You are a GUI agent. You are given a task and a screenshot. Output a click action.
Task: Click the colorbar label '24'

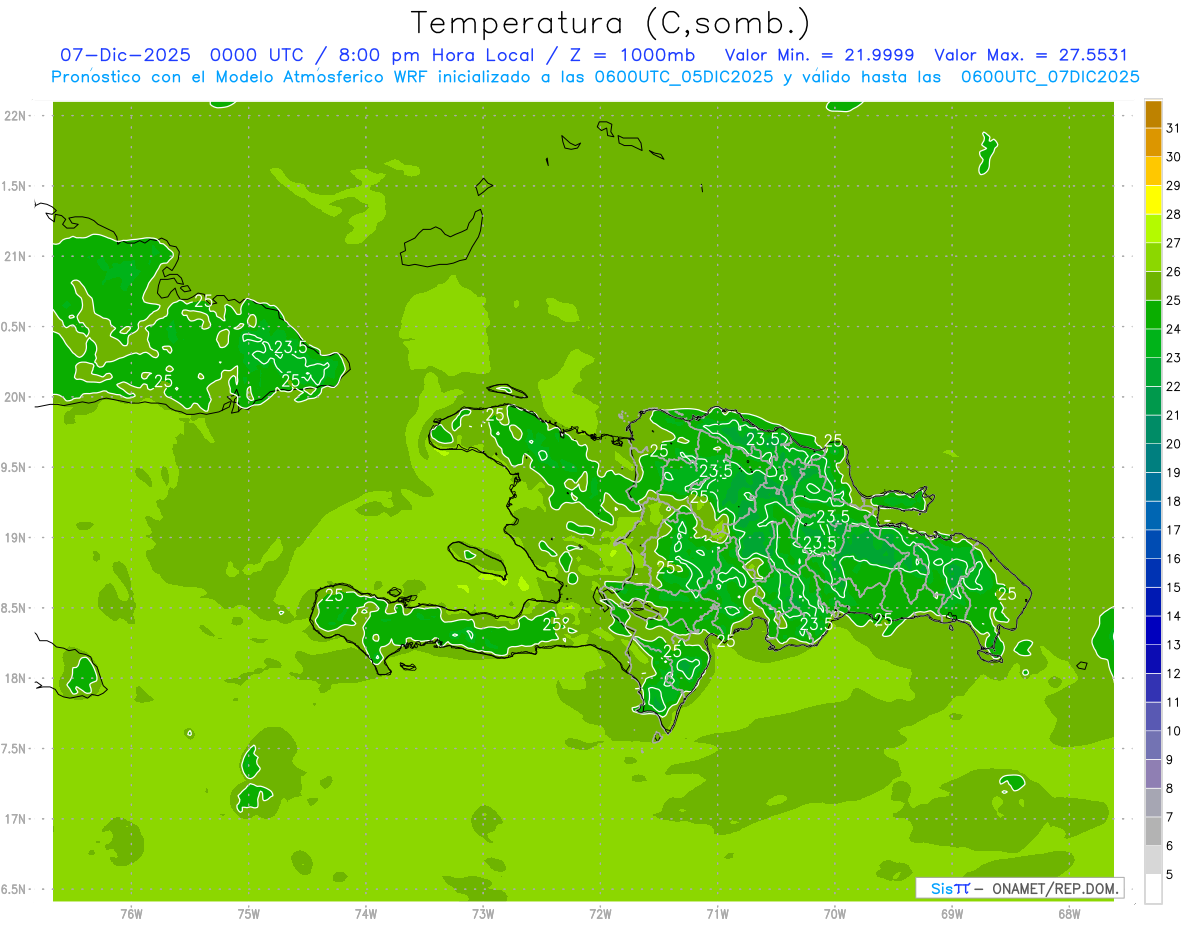tap(1174, 329)
